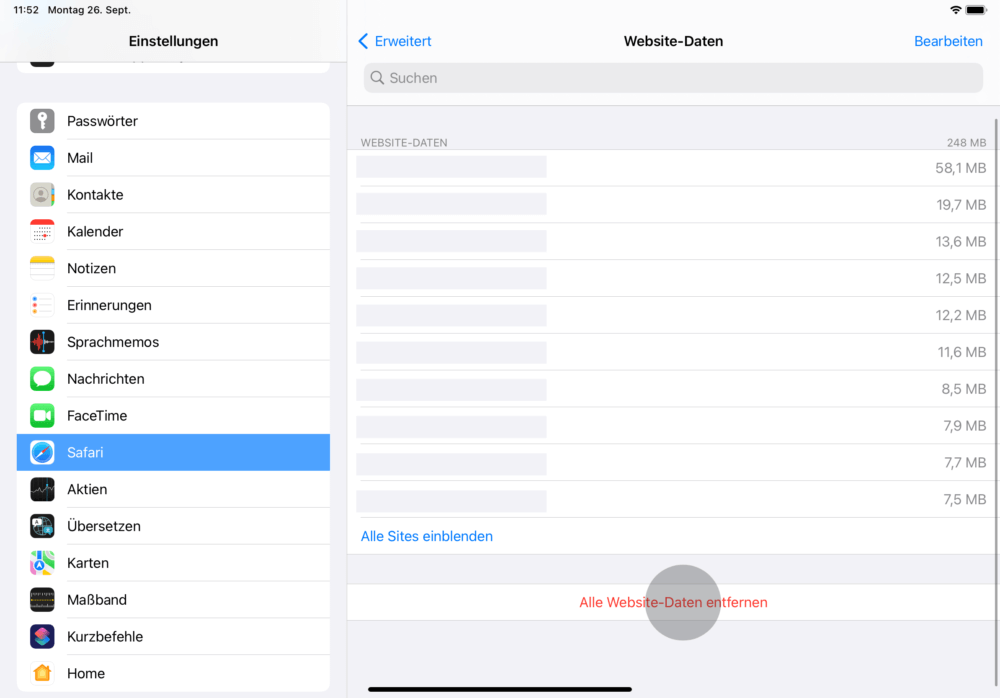Select the 7,7 MB website row
This screenshot has height=698, width=1000.
(x=673, y=463)
